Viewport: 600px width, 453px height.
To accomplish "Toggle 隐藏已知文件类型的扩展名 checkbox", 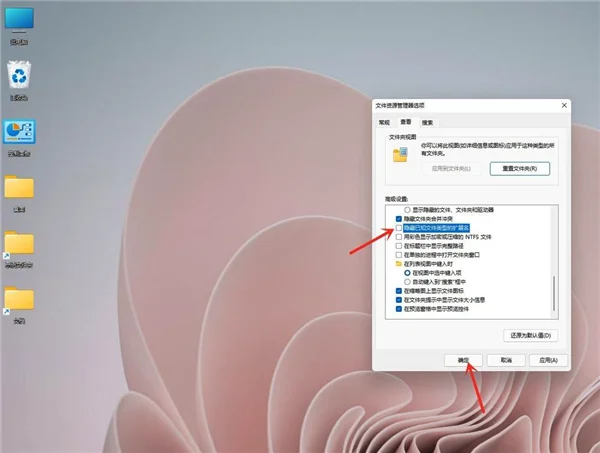I will tap(399, 228).
